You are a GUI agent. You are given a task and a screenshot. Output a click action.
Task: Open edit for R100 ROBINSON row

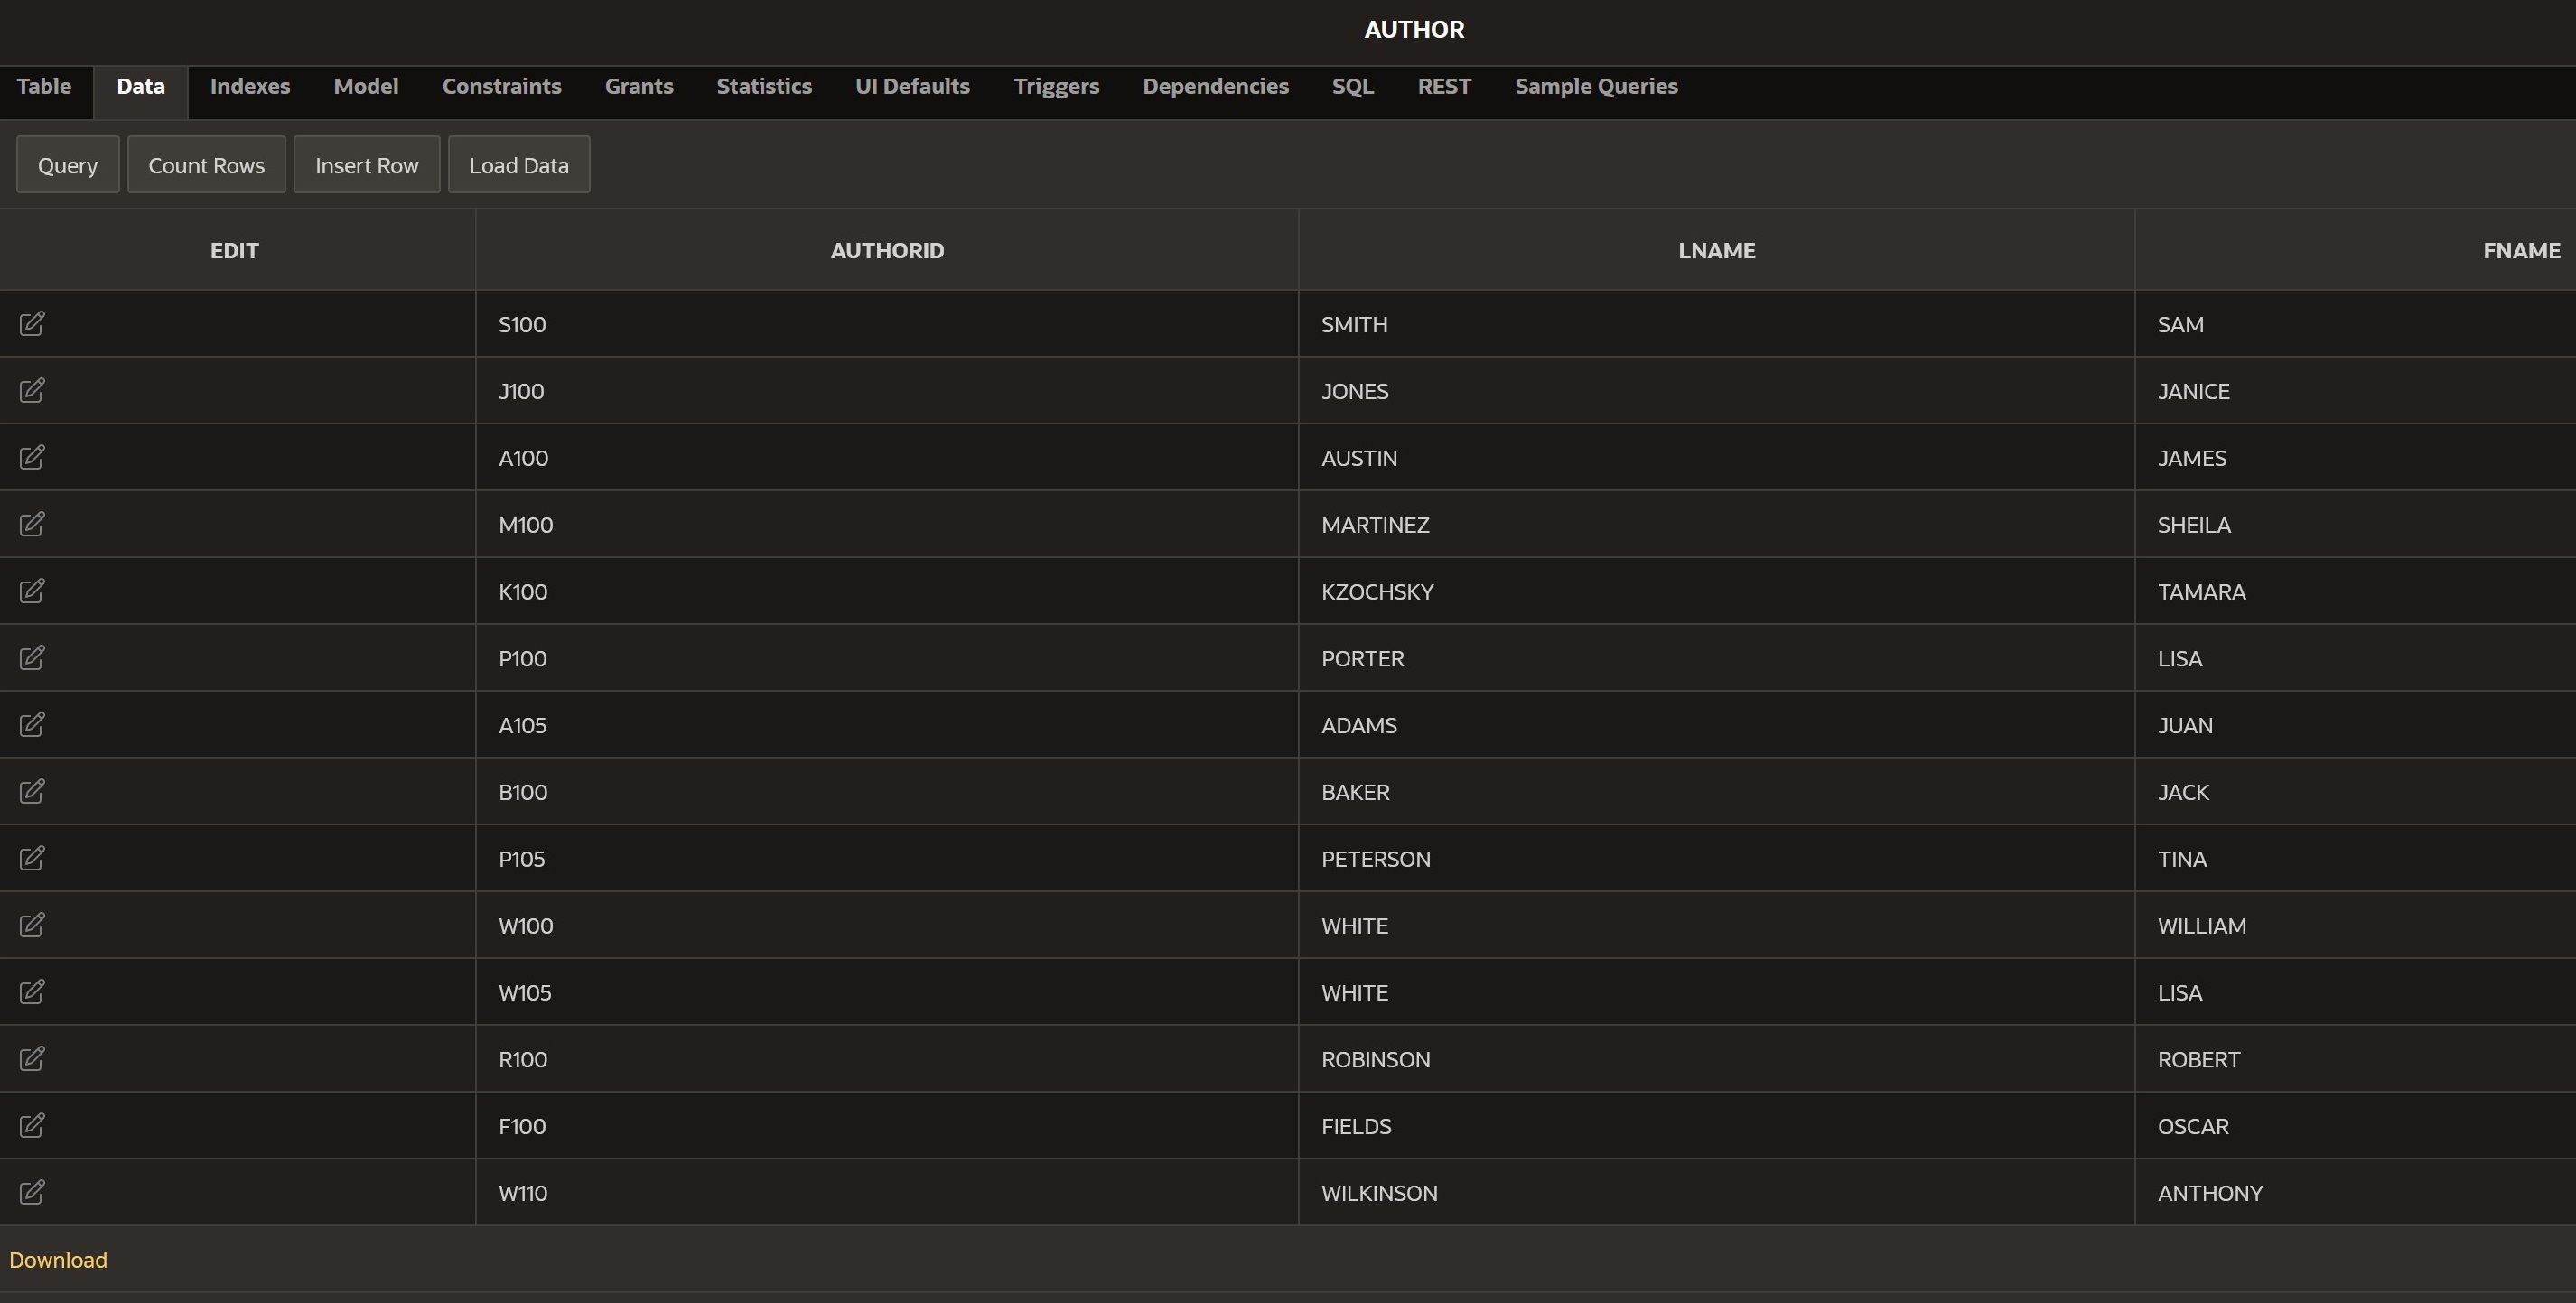pos(32,1059)
